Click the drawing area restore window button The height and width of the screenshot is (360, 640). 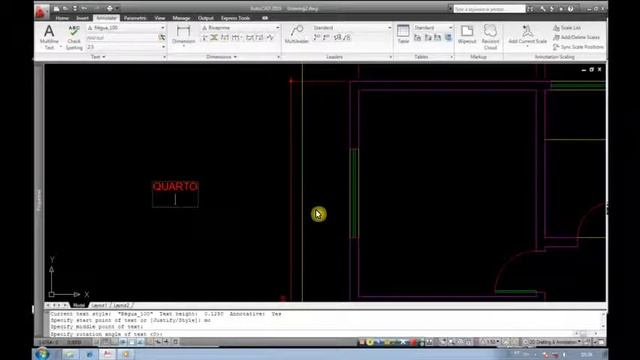[591, 70]
